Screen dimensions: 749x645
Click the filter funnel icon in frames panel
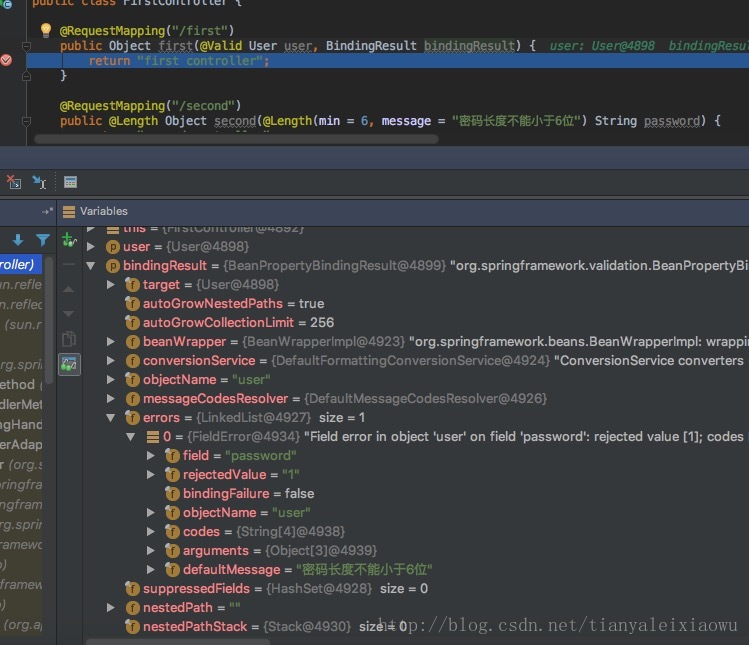43,240
